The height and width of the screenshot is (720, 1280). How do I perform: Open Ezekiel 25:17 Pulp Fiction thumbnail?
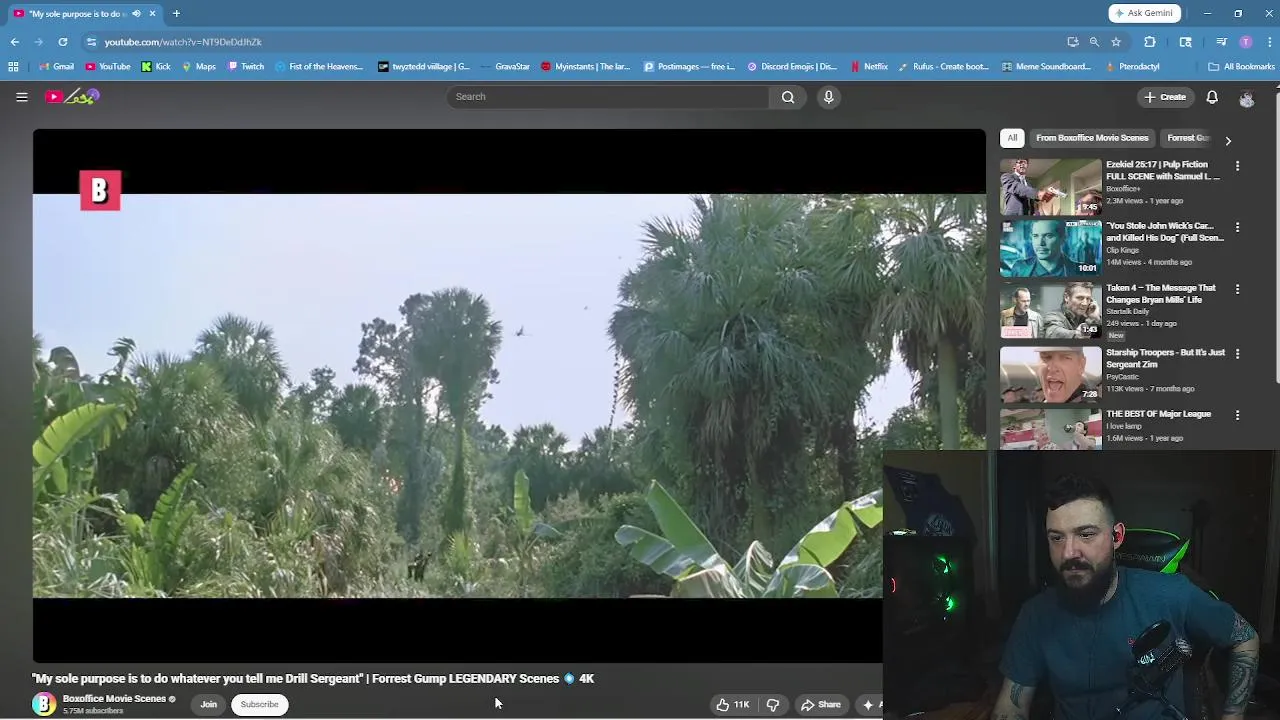click(x=1051, y=187)
